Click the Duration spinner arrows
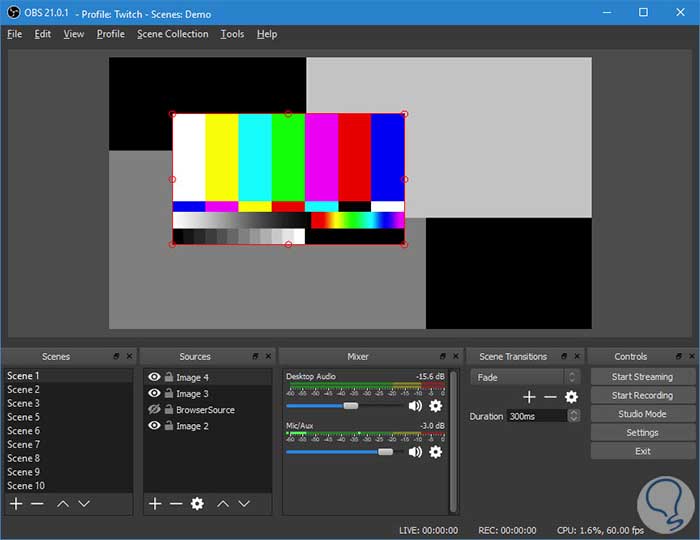Screen dimensions: 700x540 (574, 416)
